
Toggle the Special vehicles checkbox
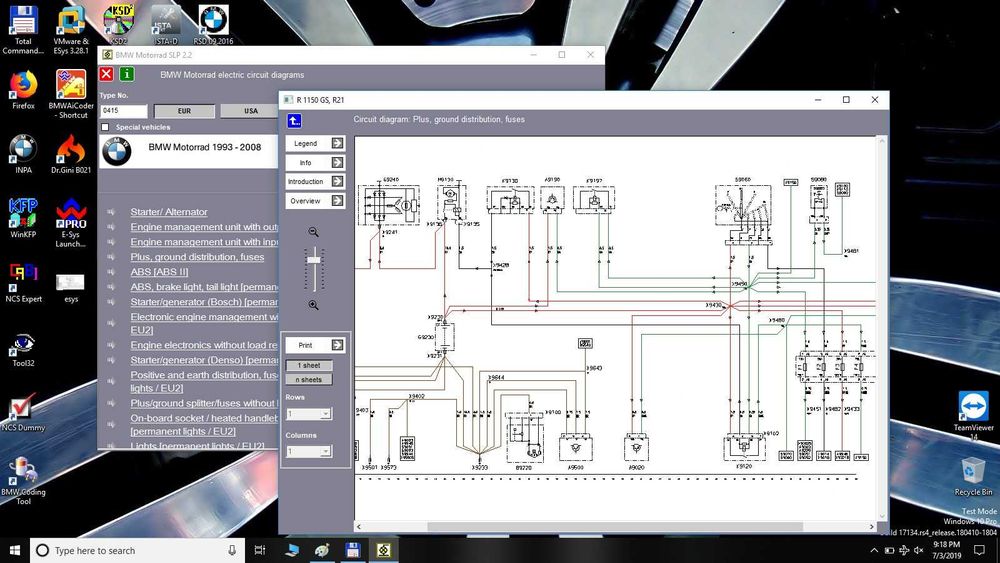click(105, 127)
